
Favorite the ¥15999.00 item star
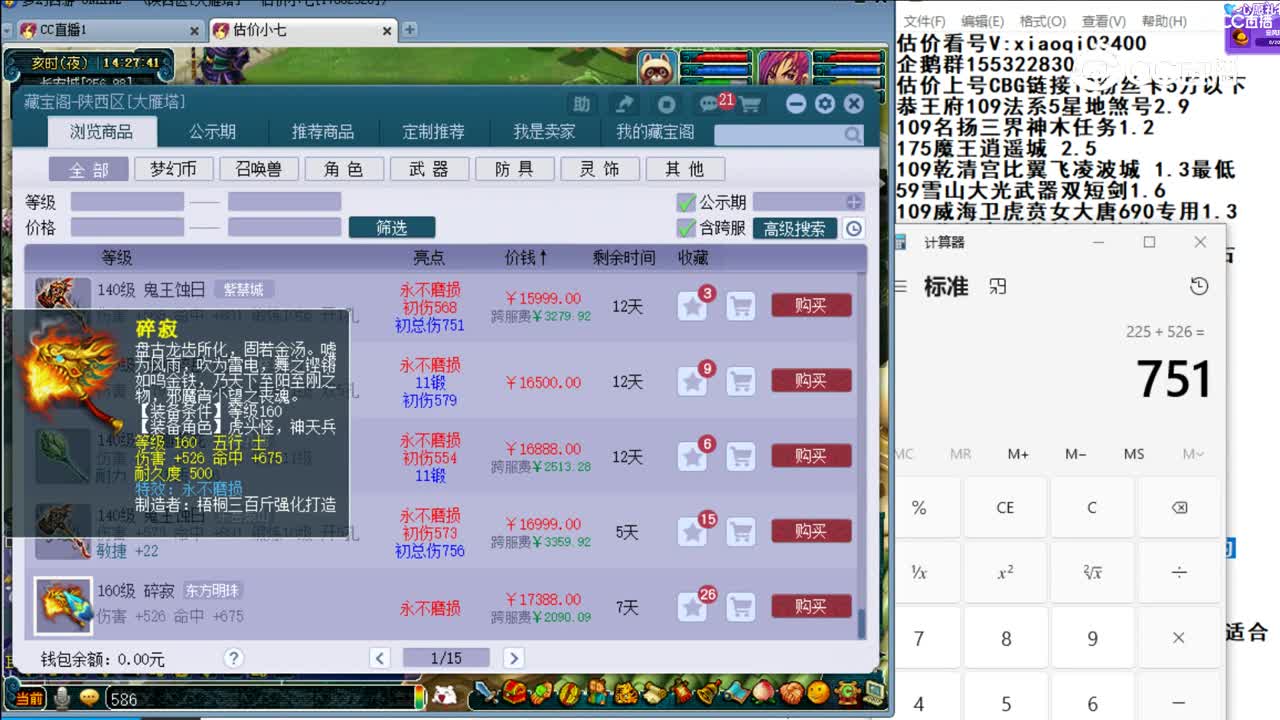[x=692, y=306]
